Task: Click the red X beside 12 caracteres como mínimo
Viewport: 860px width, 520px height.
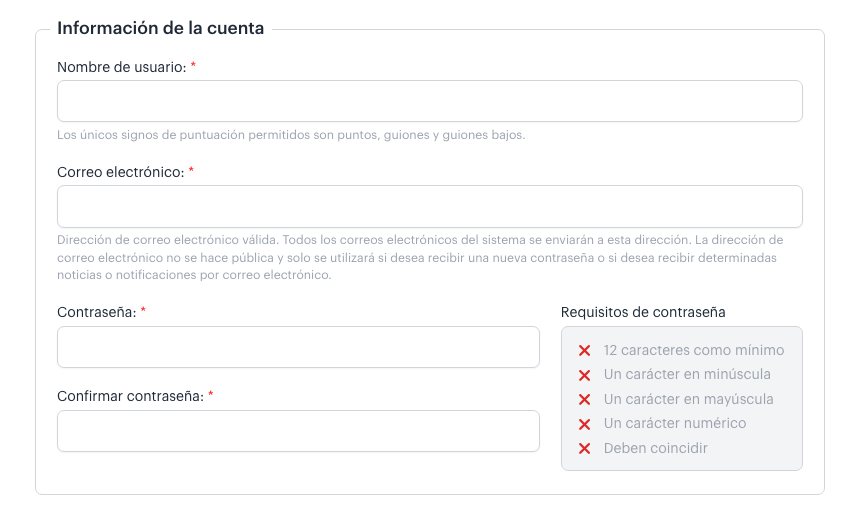Action: point(584,351)
